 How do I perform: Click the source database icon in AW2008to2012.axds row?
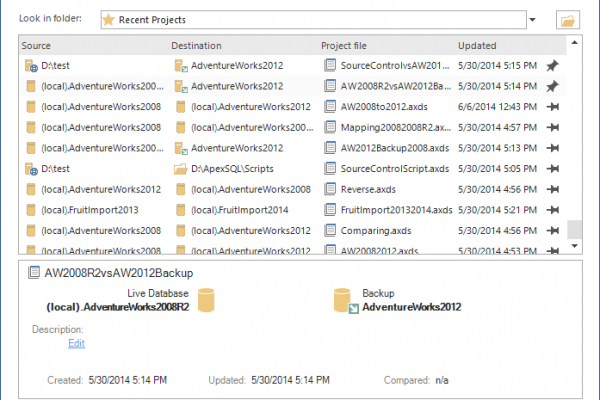(31, 107)
